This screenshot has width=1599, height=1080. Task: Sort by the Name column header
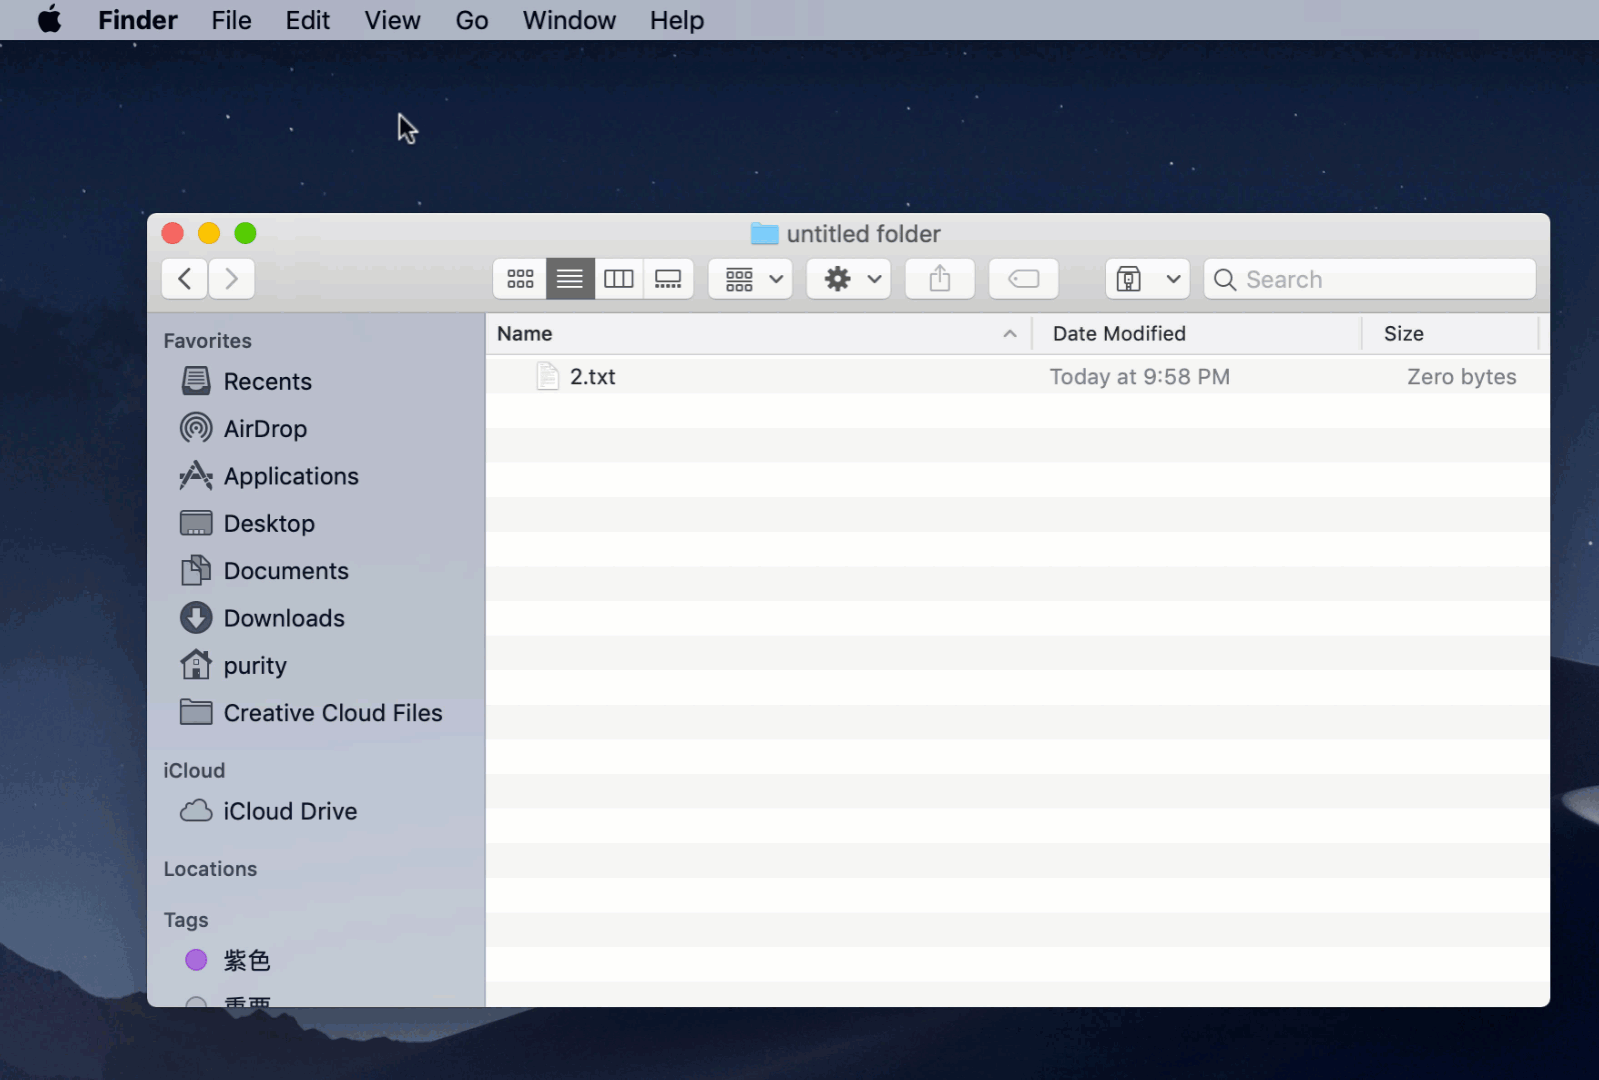[x=759, y=334]
